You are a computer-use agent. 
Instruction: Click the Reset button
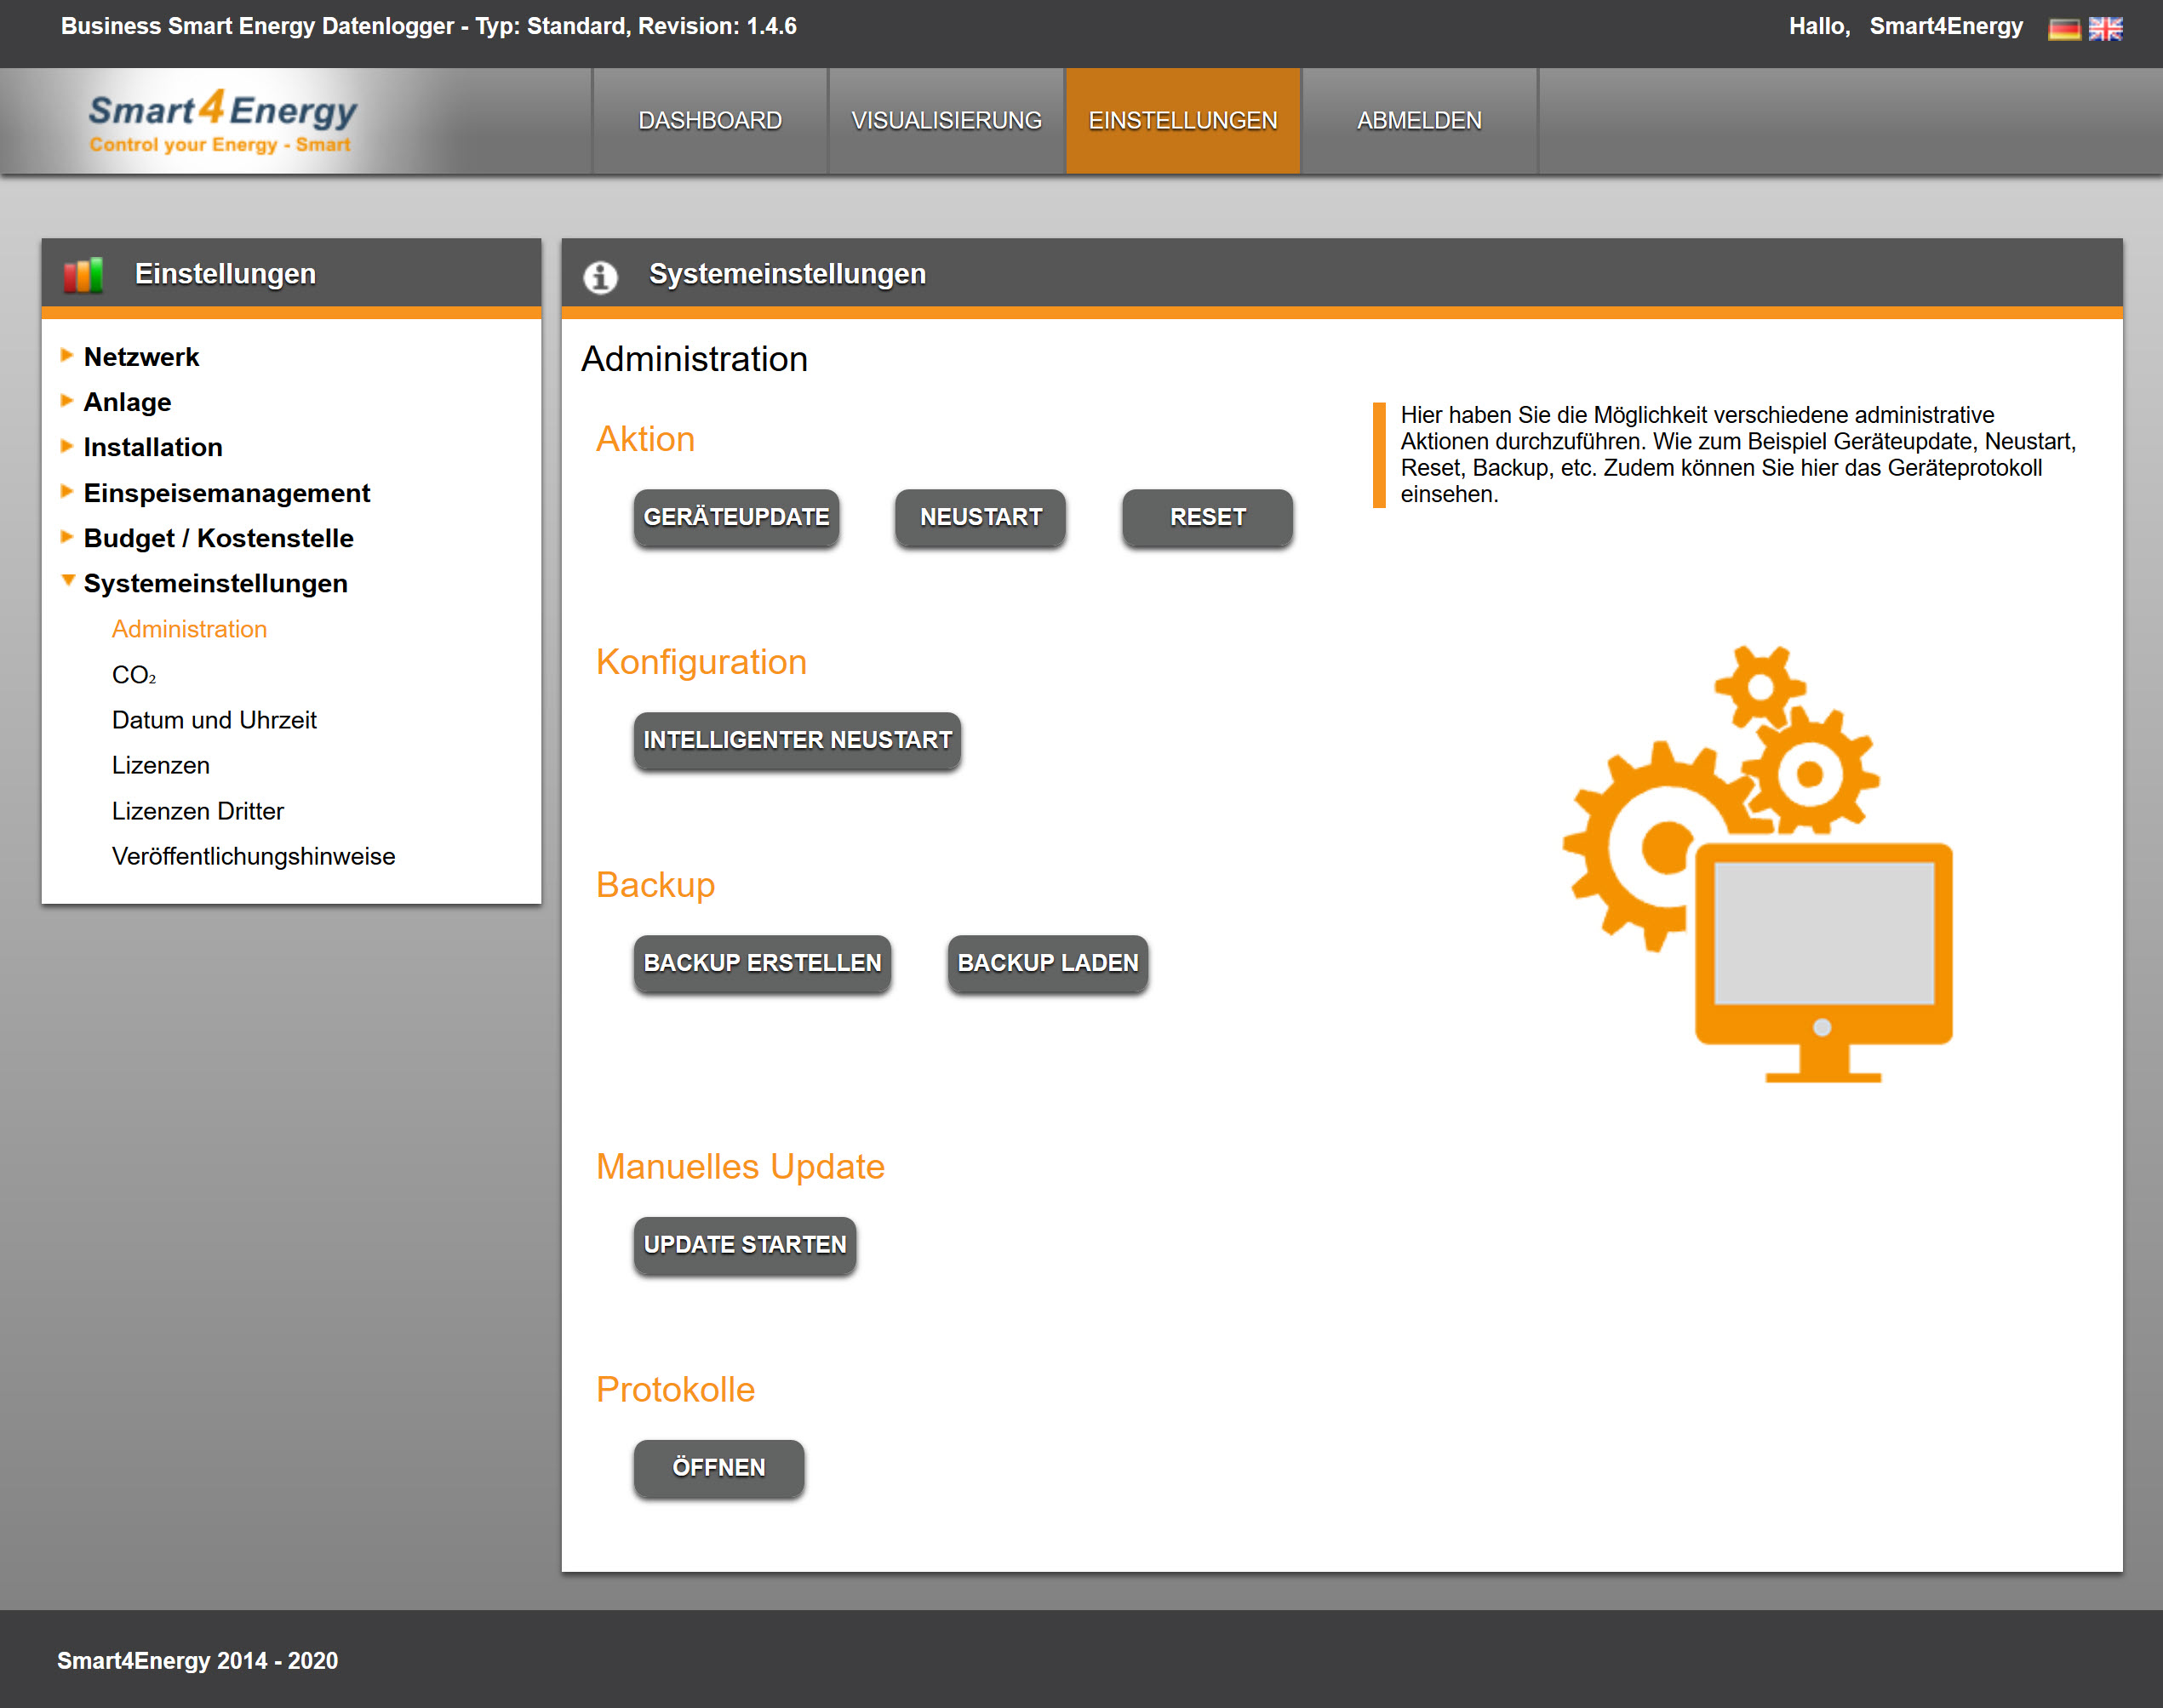(x=1207, y=517)
